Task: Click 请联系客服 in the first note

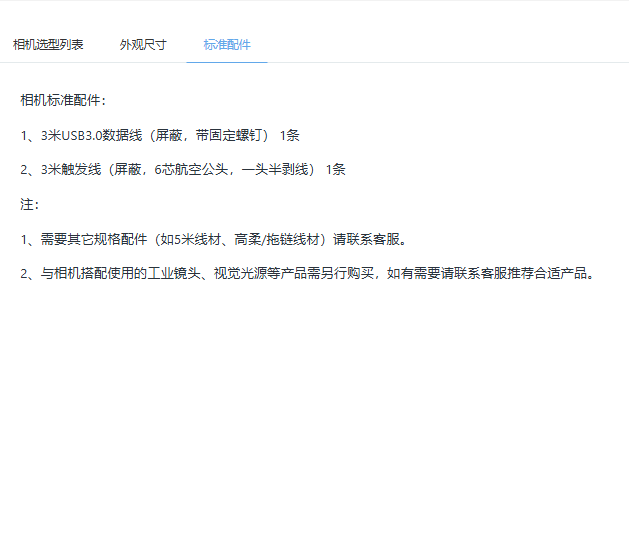Action: [x=366, y=239]
